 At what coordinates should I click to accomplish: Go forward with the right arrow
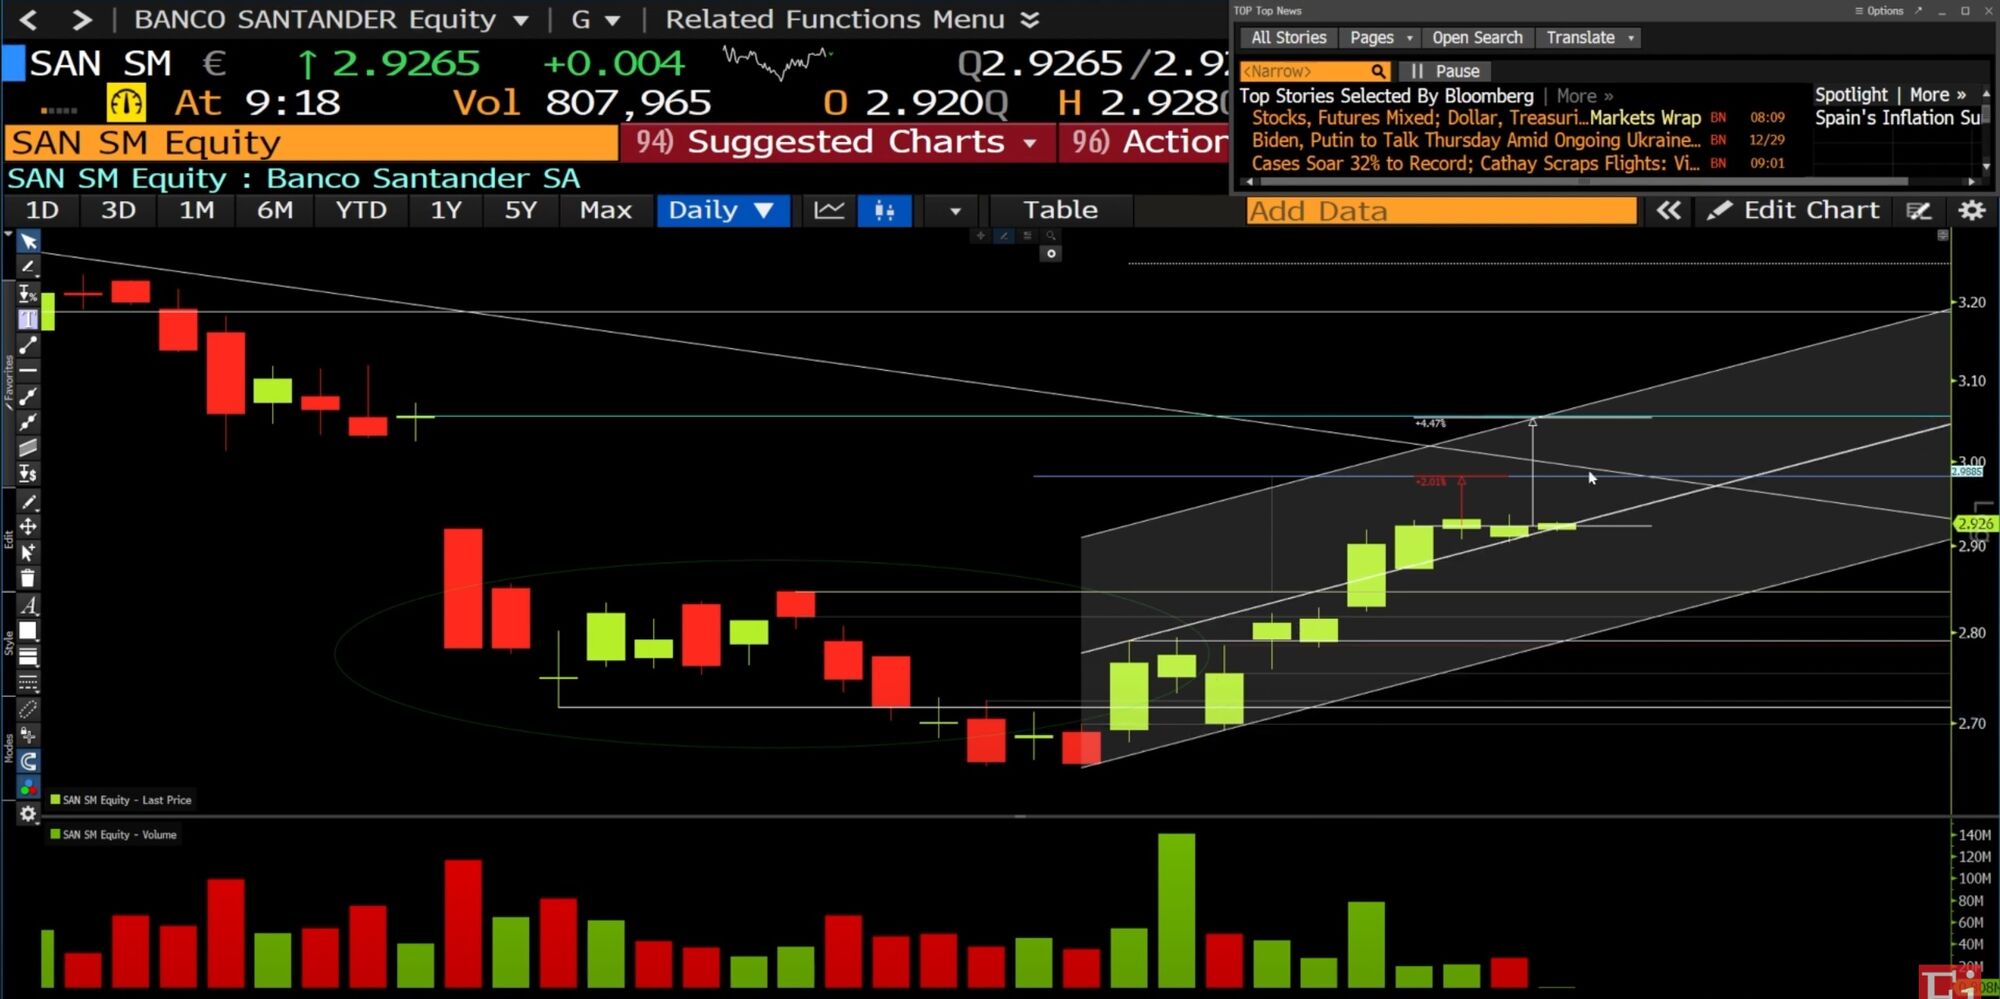click(82, 19)
